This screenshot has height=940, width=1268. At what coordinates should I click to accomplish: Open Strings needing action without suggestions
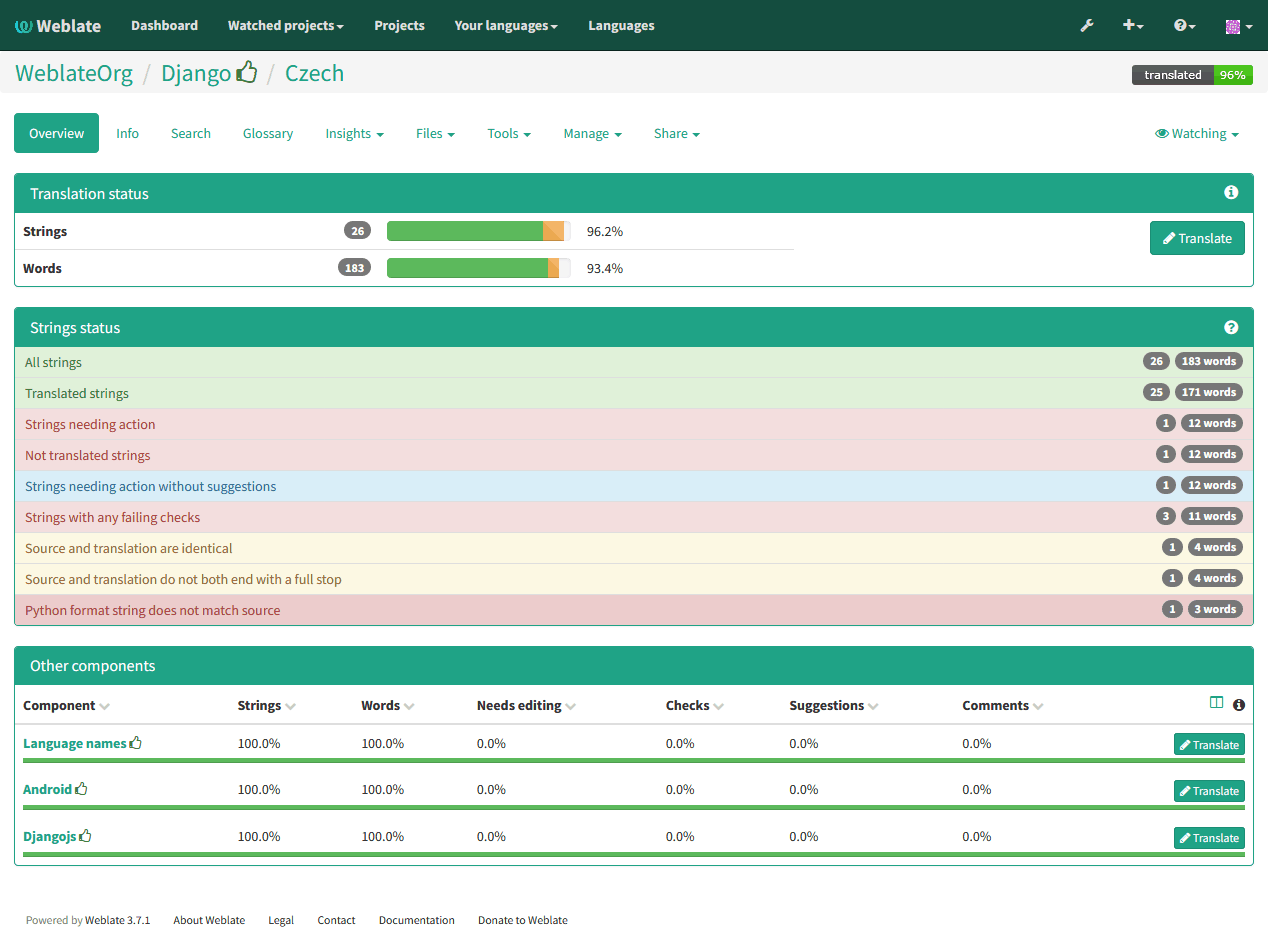634,486
